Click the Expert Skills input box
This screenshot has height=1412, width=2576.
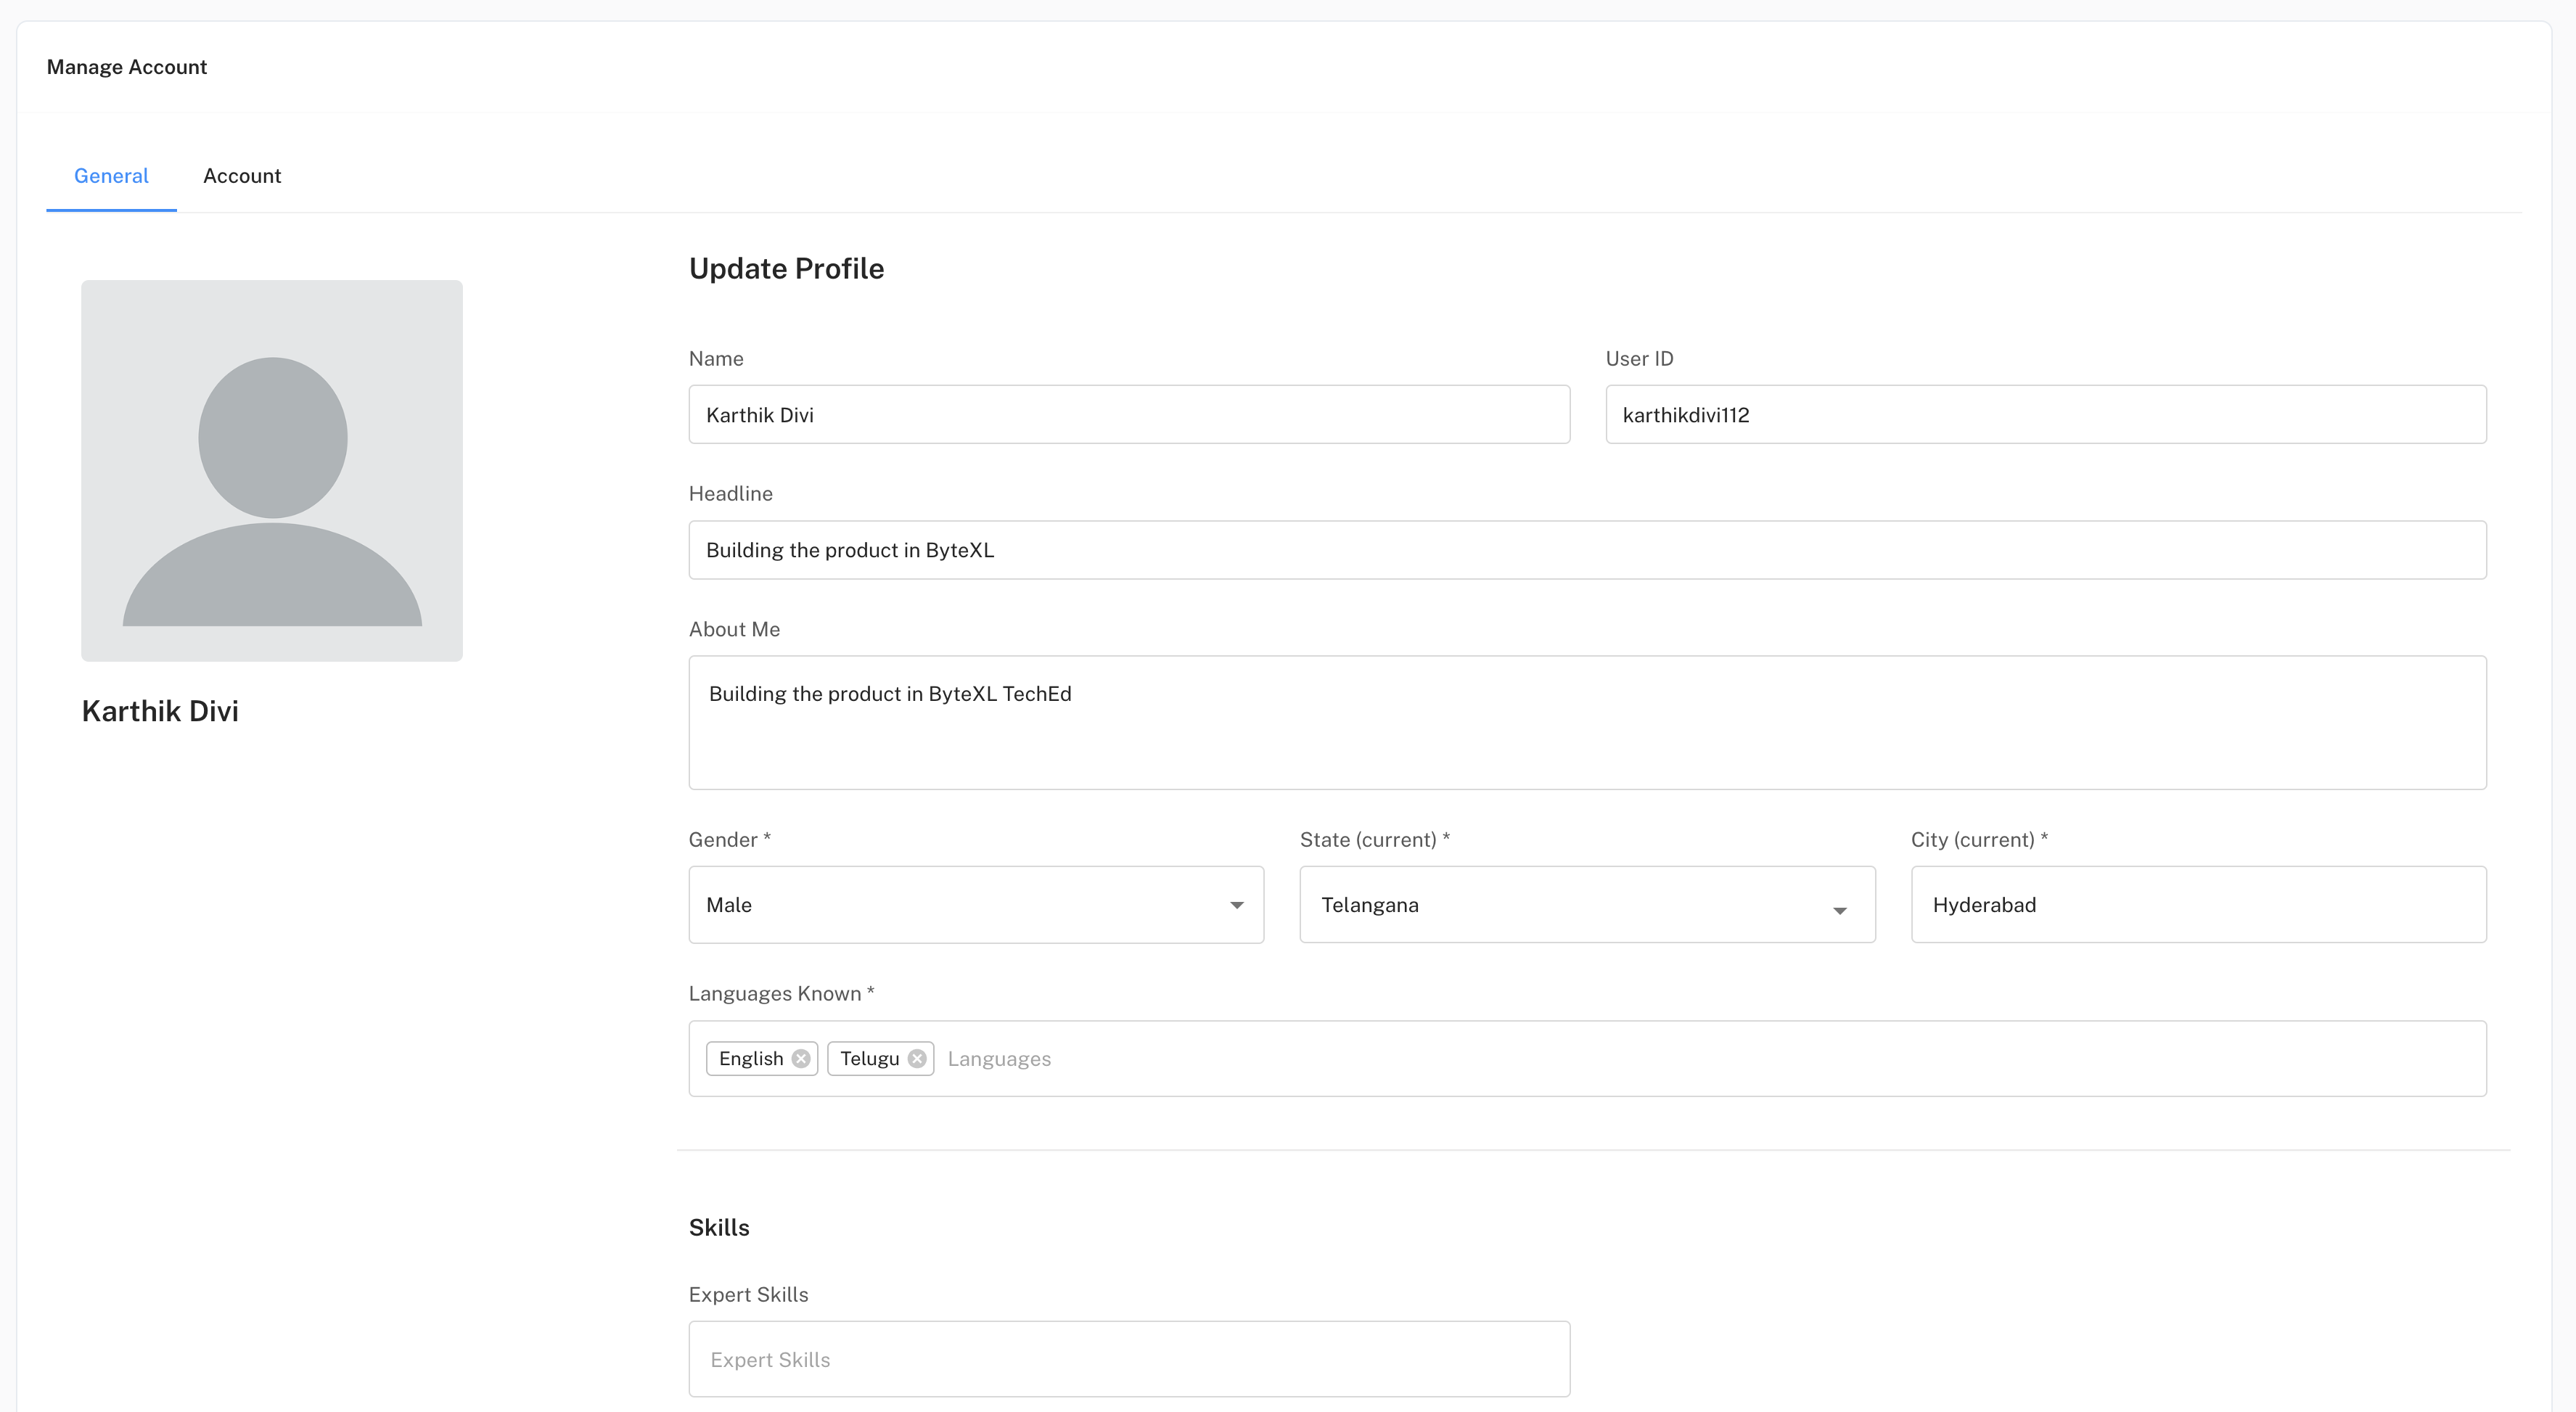tap(1129, 1359)
